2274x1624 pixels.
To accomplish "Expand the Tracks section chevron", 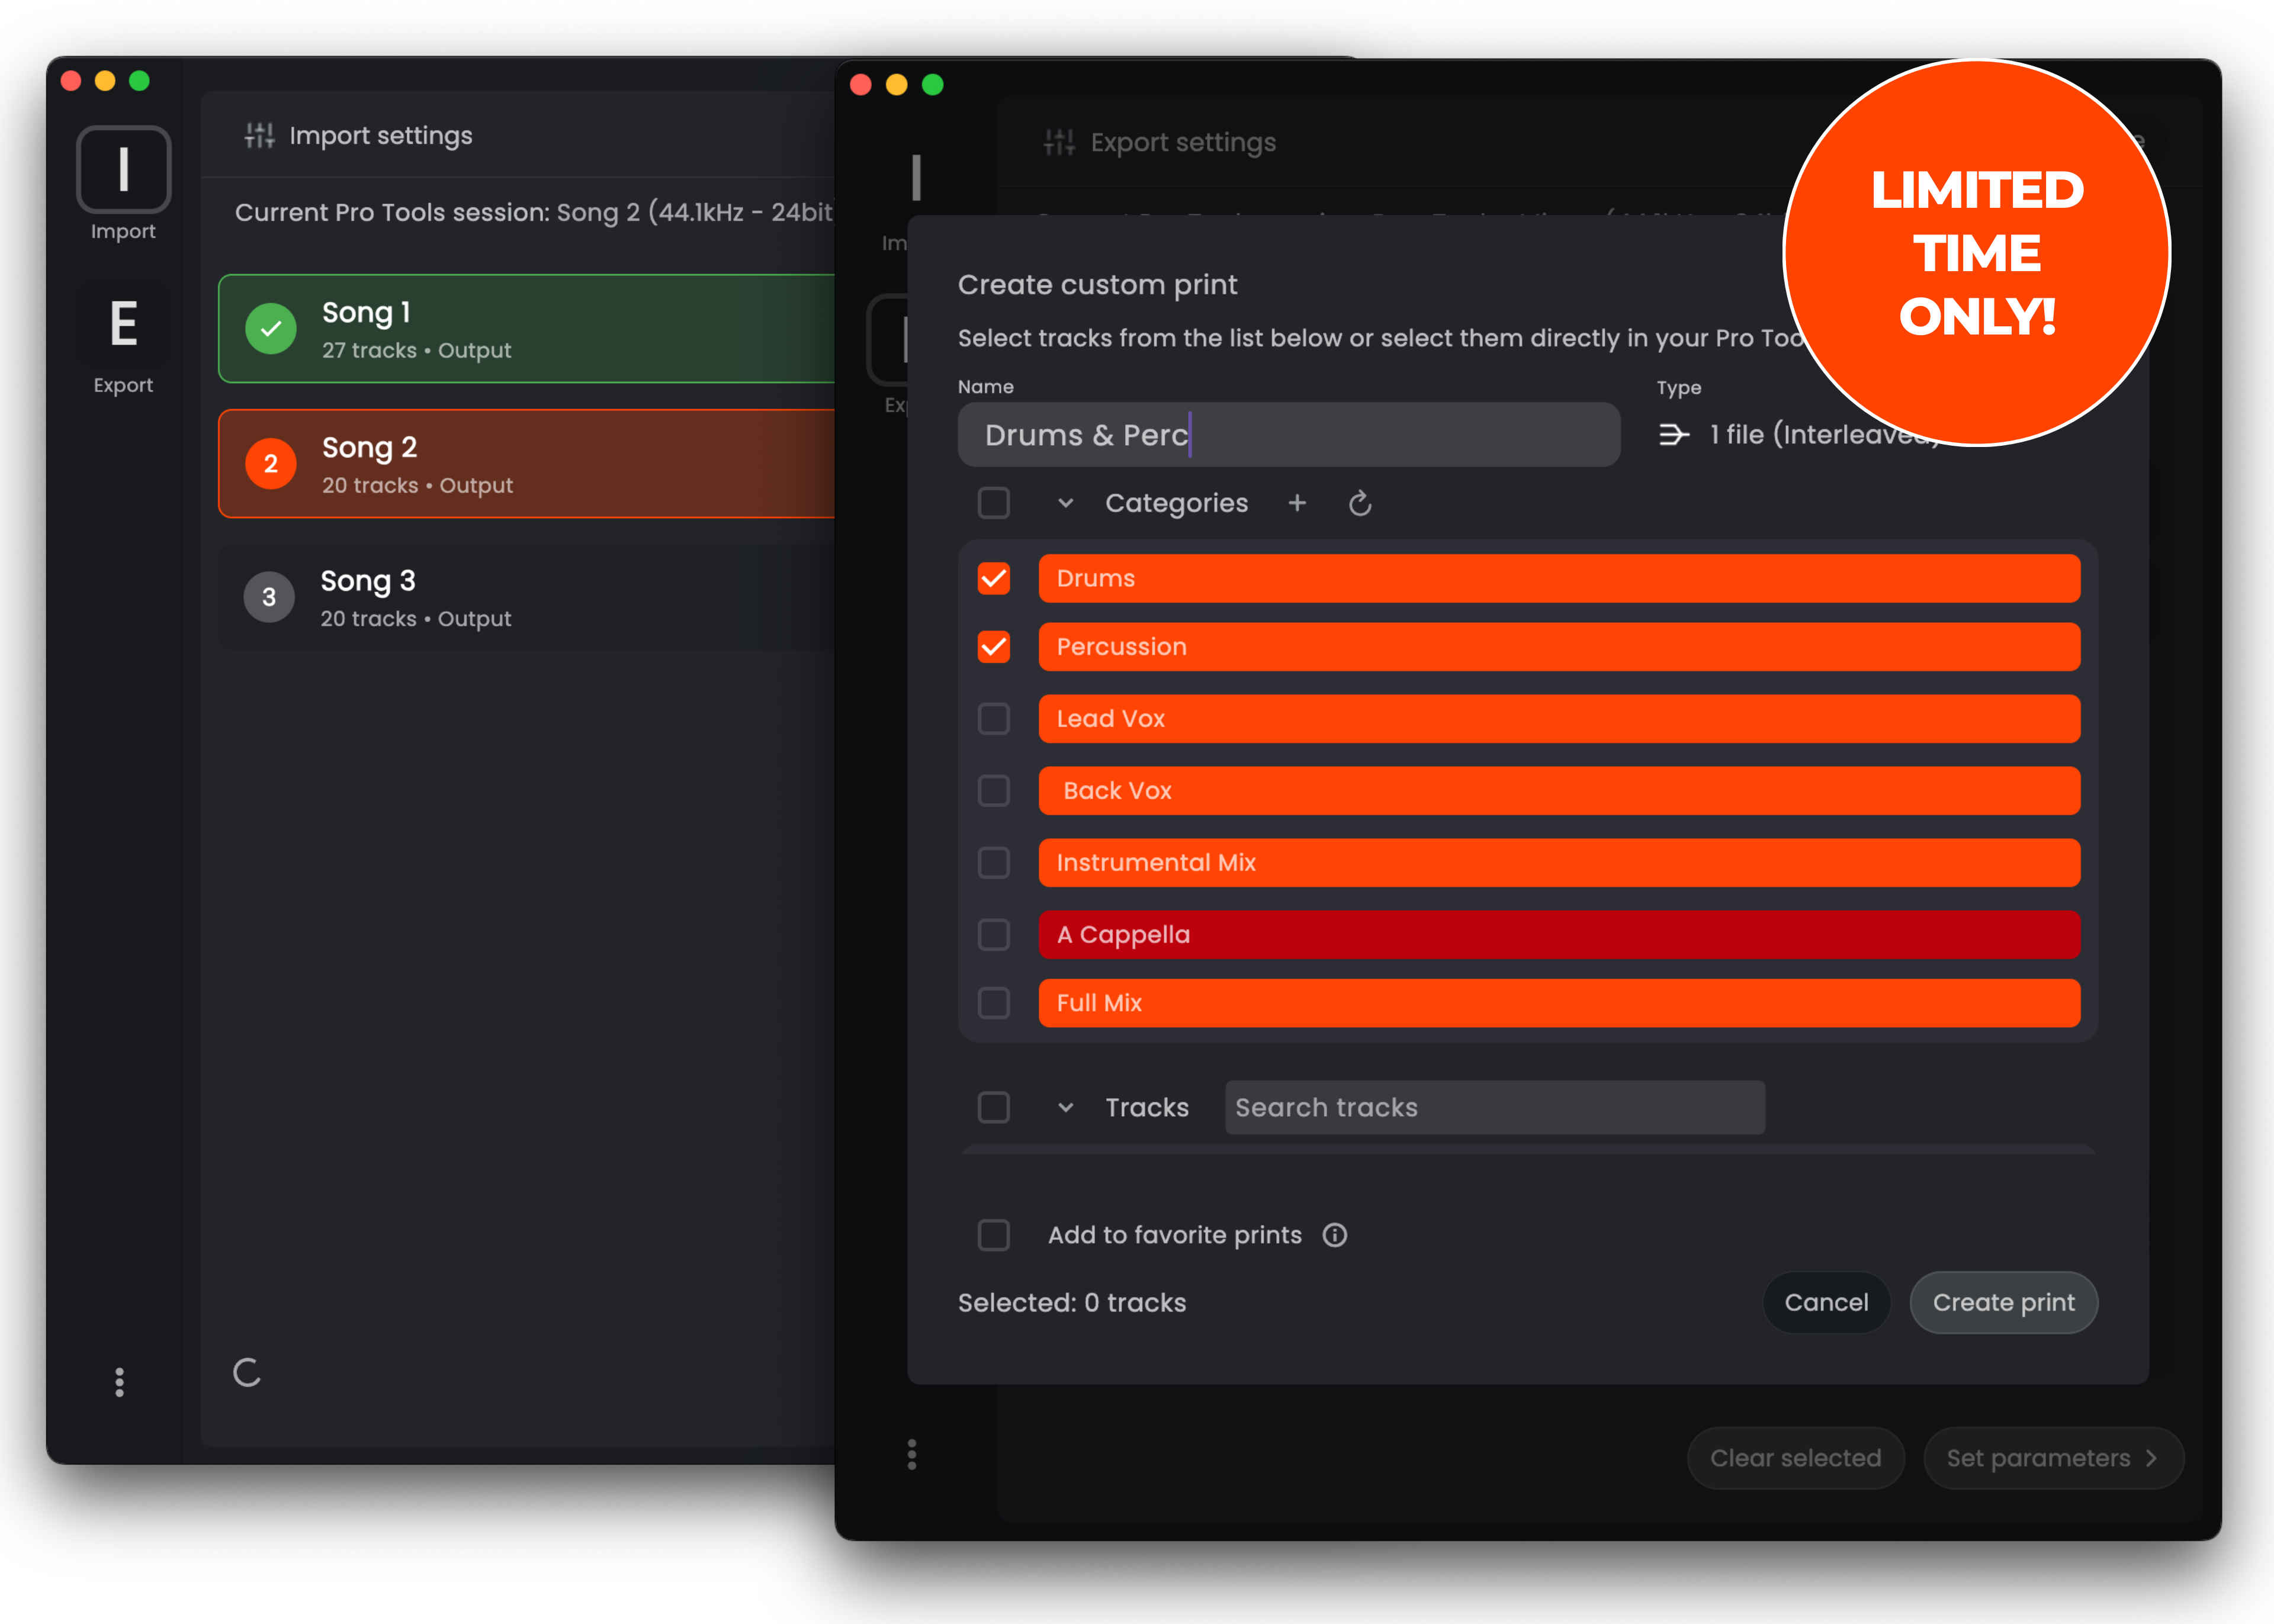I will [x=1065, y=1108].
